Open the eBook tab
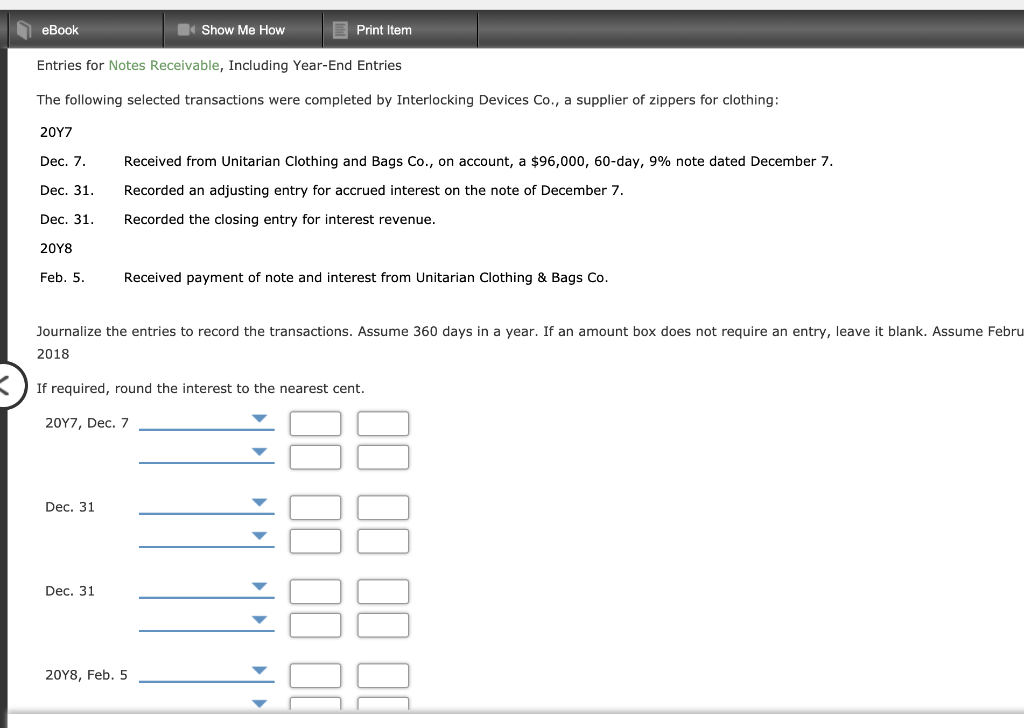The width and height of the screenshot is (1024, 728). [86, 30]
